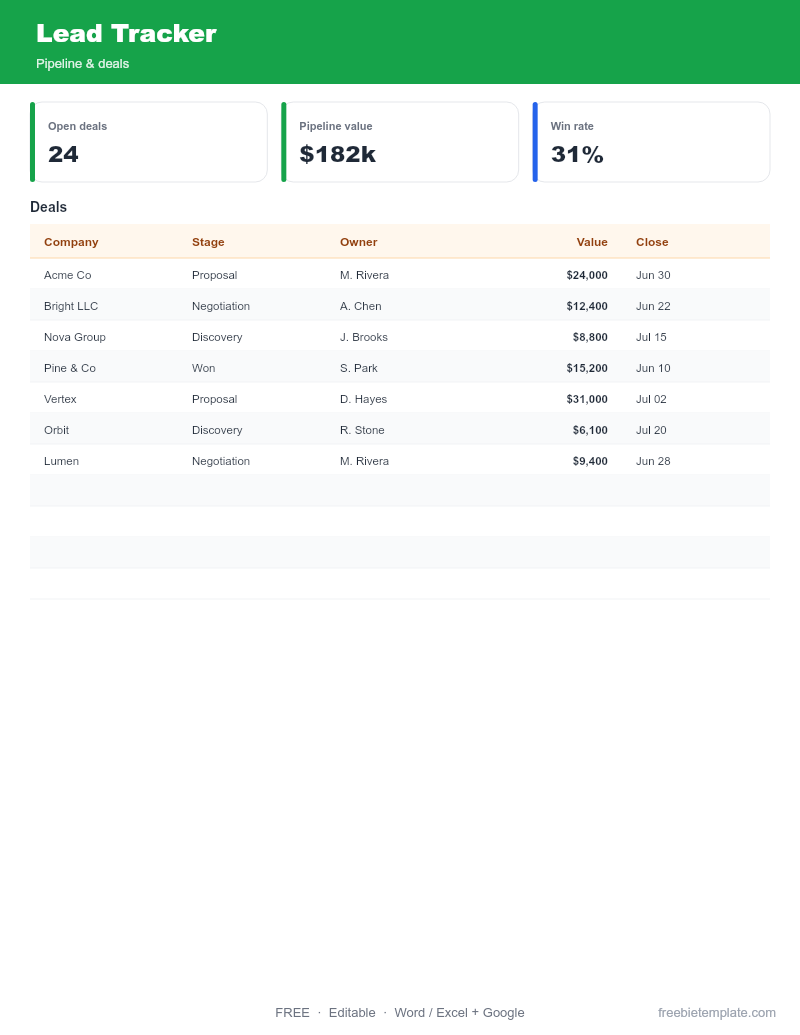Select owner J. Brooks
The width and height of the screenshot is (800, 1035).
364,337
